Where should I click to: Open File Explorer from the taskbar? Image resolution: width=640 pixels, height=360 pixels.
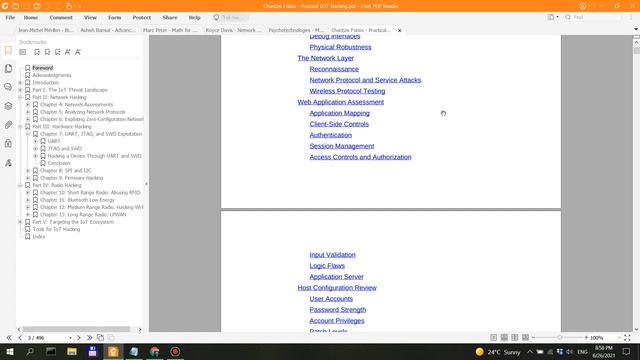coord(72,351)
